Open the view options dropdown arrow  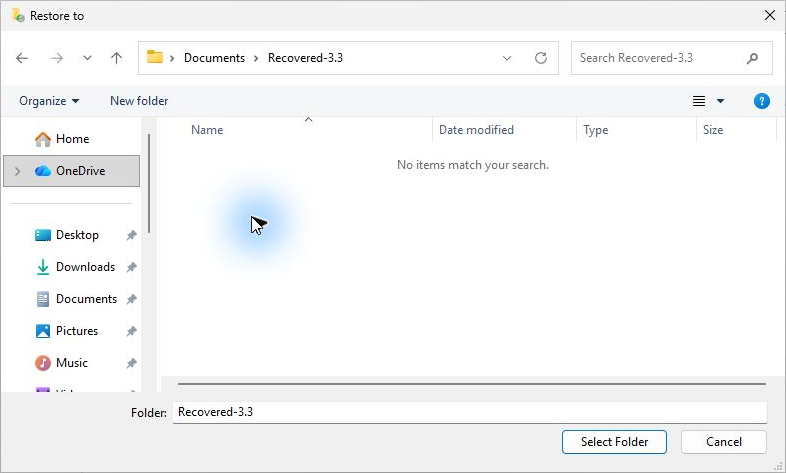point(720,101)
